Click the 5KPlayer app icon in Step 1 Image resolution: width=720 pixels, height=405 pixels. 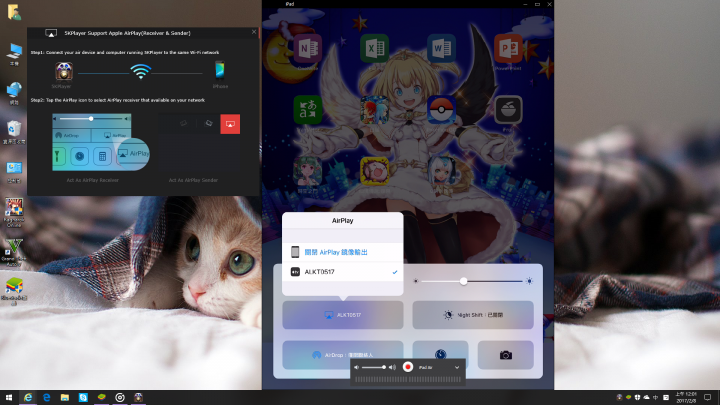point(64,71)
